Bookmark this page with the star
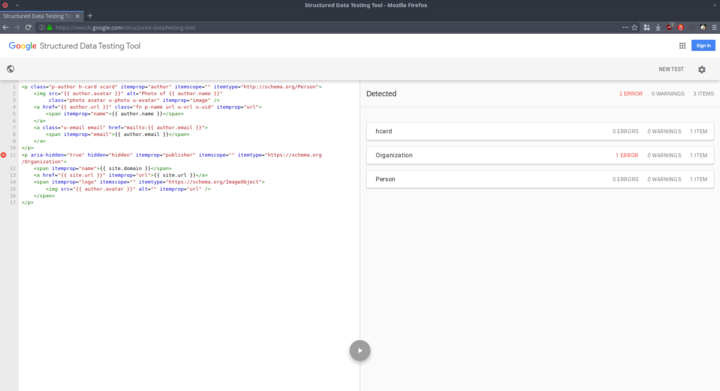720x391 pixels. click(635, 28)
